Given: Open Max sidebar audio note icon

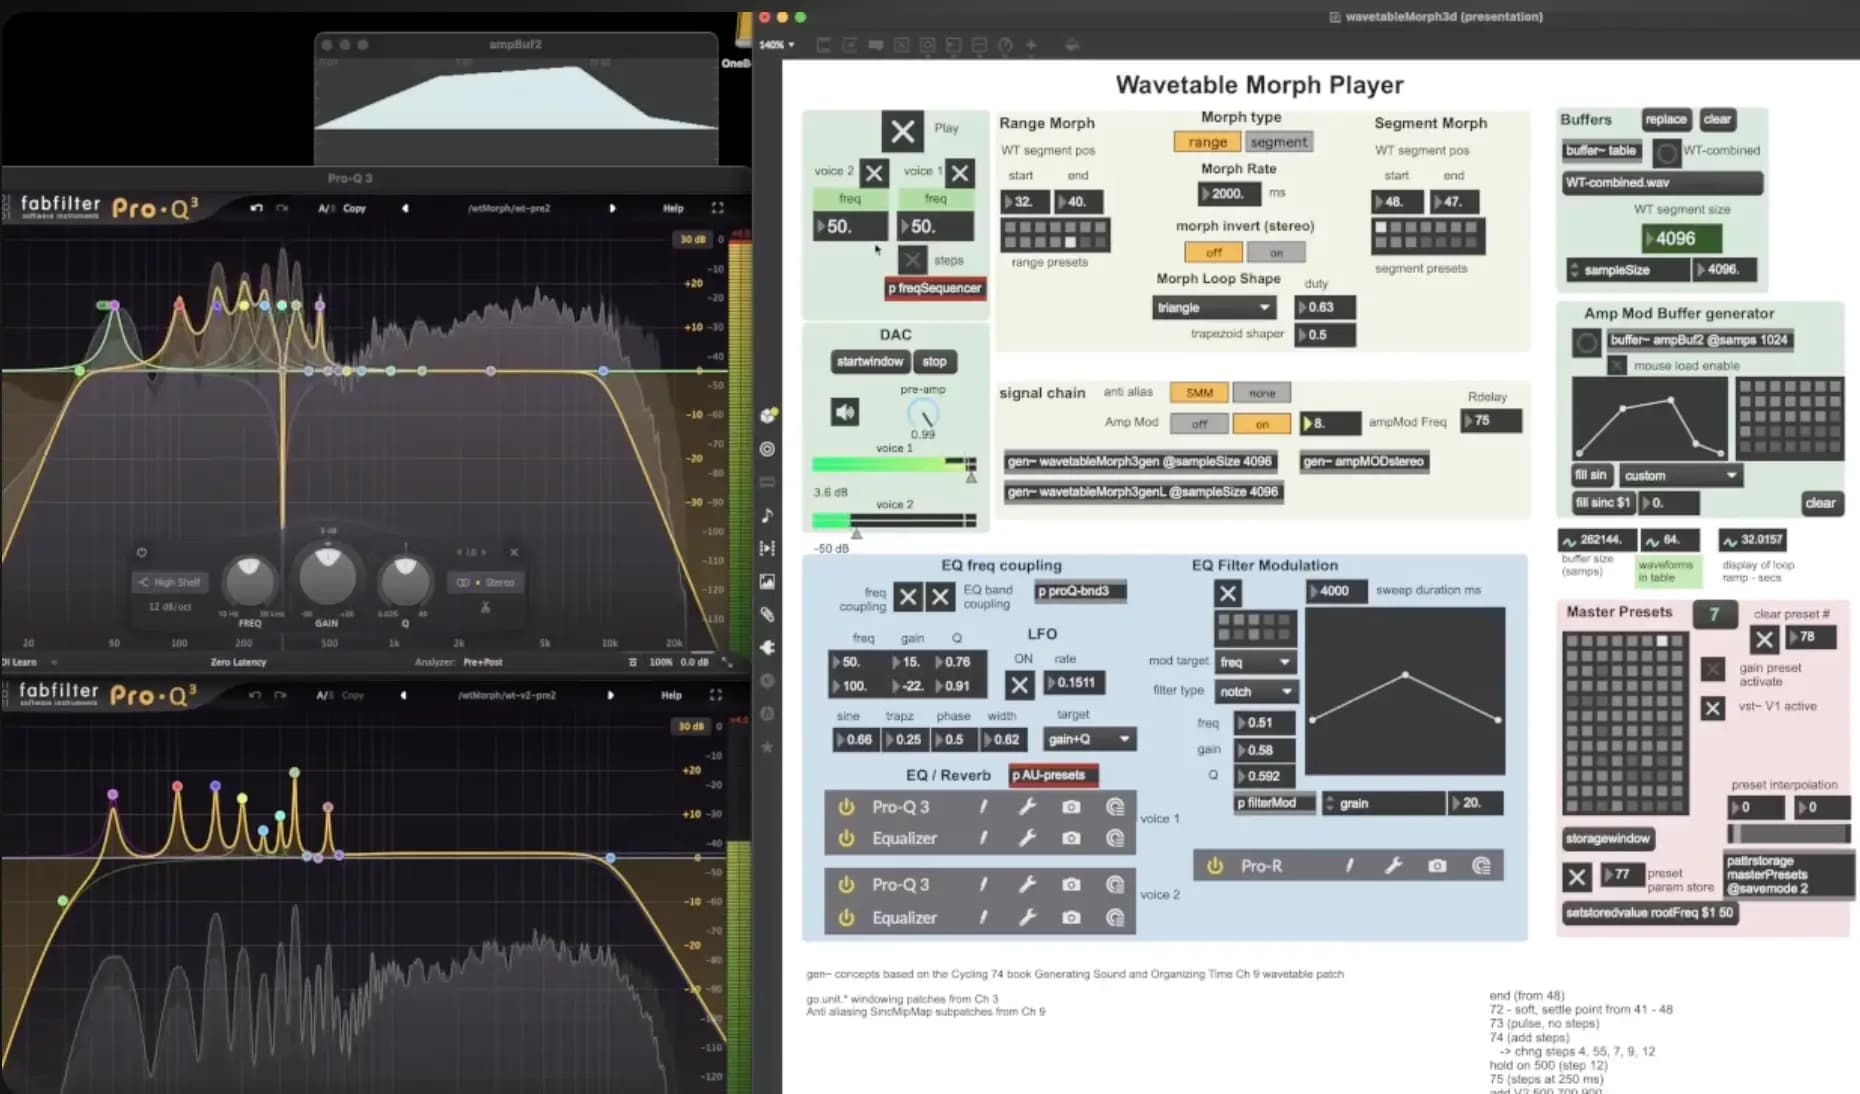Looking at the screenshot, I should pyautogui.click(x=767, y=515).
